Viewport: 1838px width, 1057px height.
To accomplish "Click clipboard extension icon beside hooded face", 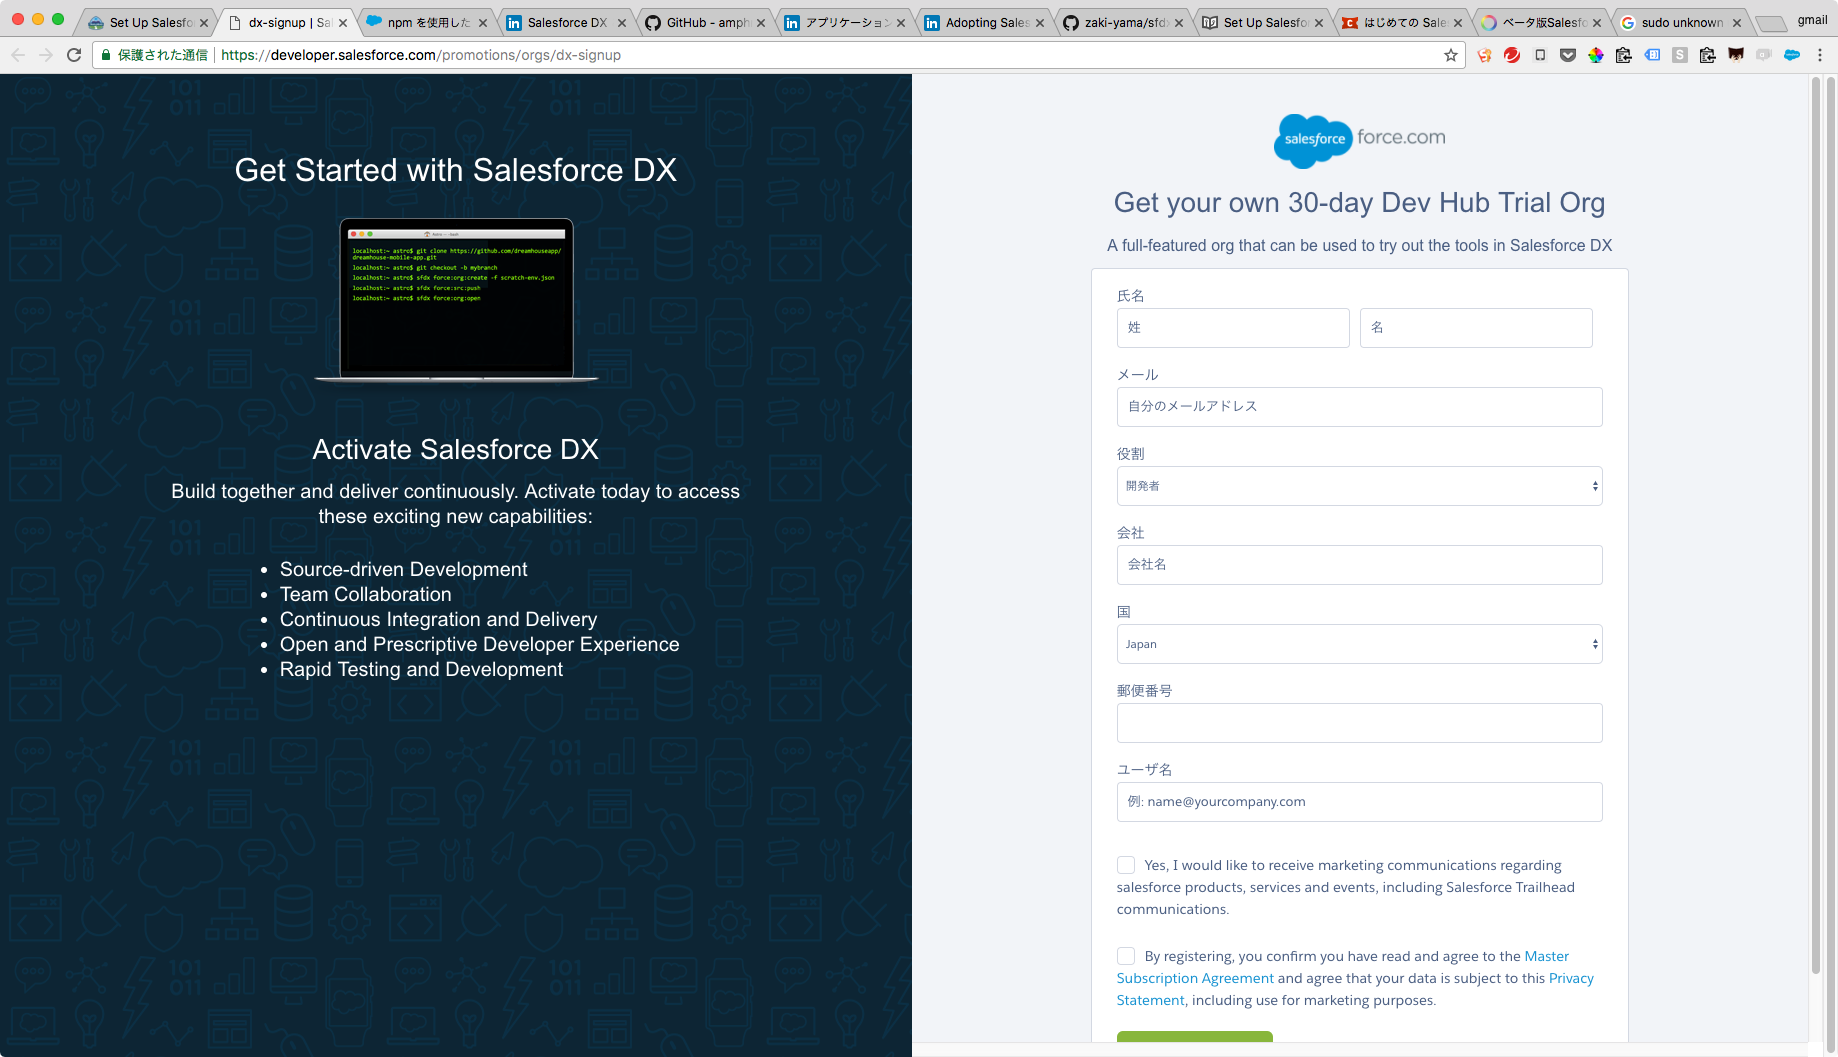I will 1708,55.
